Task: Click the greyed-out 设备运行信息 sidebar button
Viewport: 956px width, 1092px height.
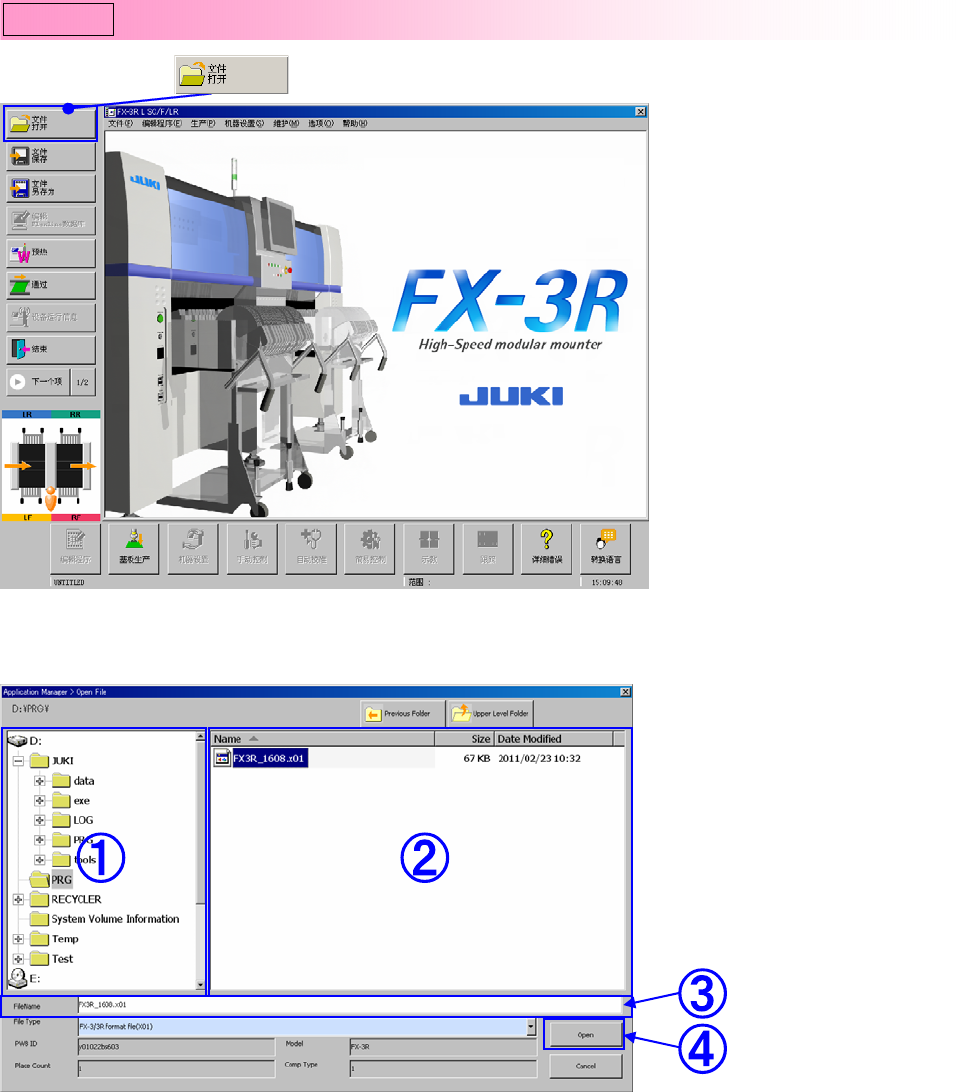Action: (50, 317)
